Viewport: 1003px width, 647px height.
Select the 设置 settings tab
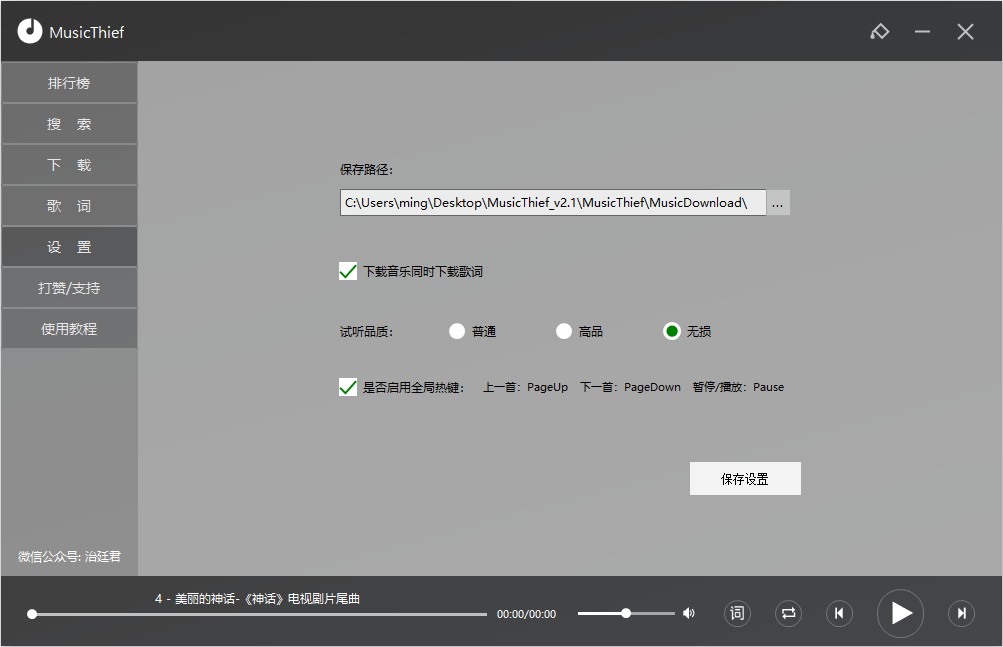pos(69,247)
